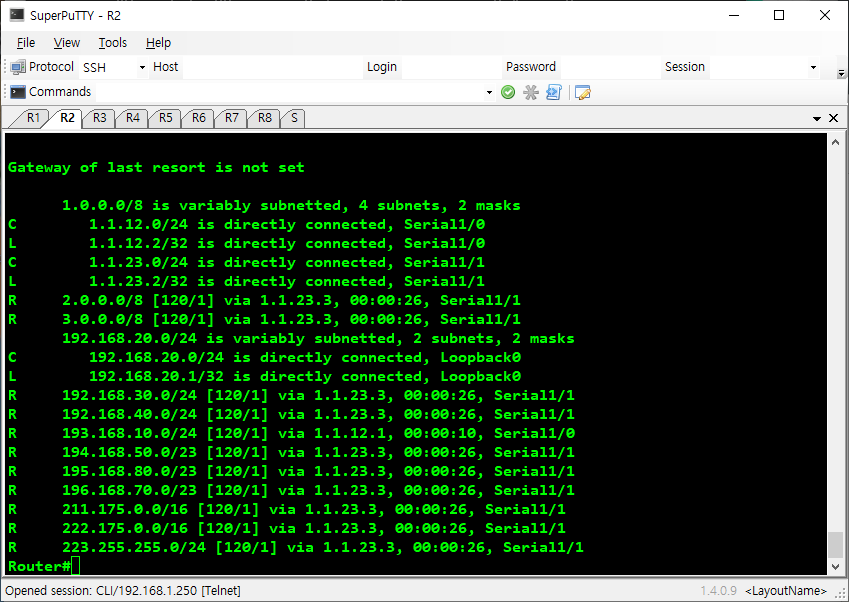Click the <LayoutName> status bar entry
The width and height of the screenshot is (849, 602).
(786, 591)
